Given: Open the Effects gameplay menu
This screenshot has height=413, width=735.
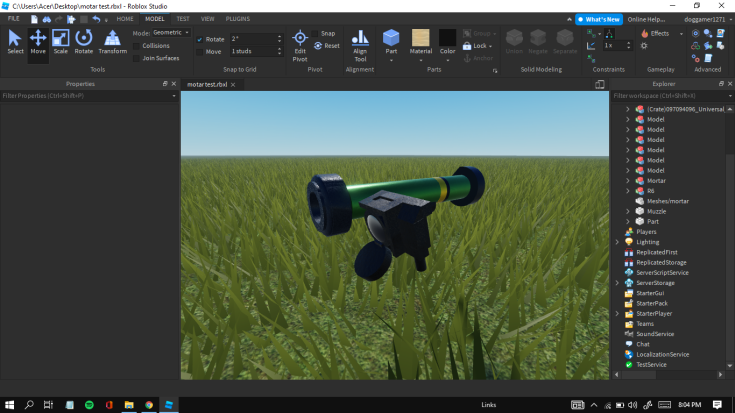Looking at the screenshot, I should 661,33.
